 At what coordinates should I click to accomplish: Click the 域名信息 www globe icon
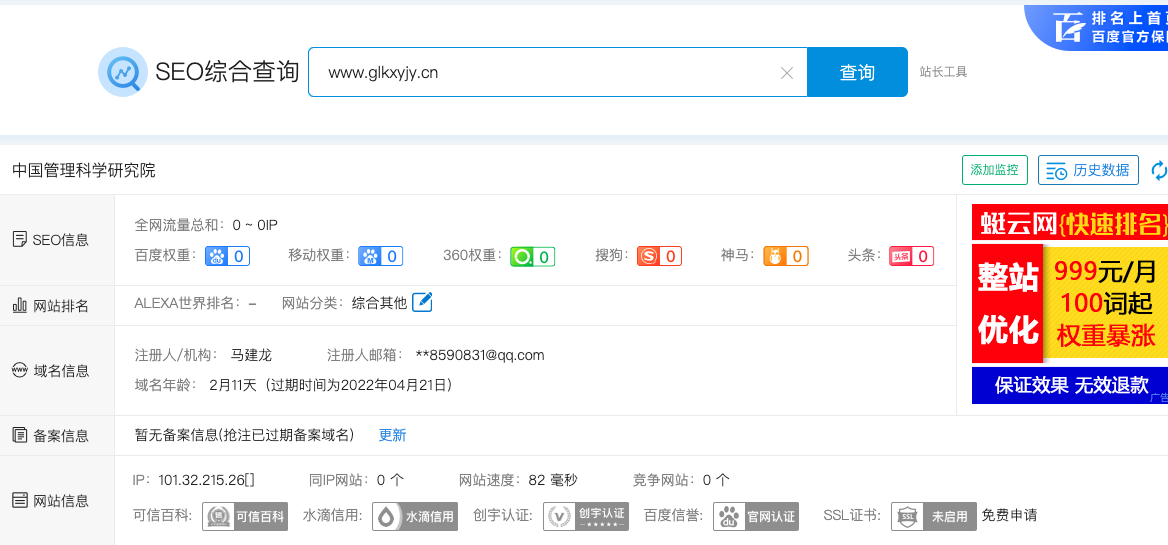20,370
